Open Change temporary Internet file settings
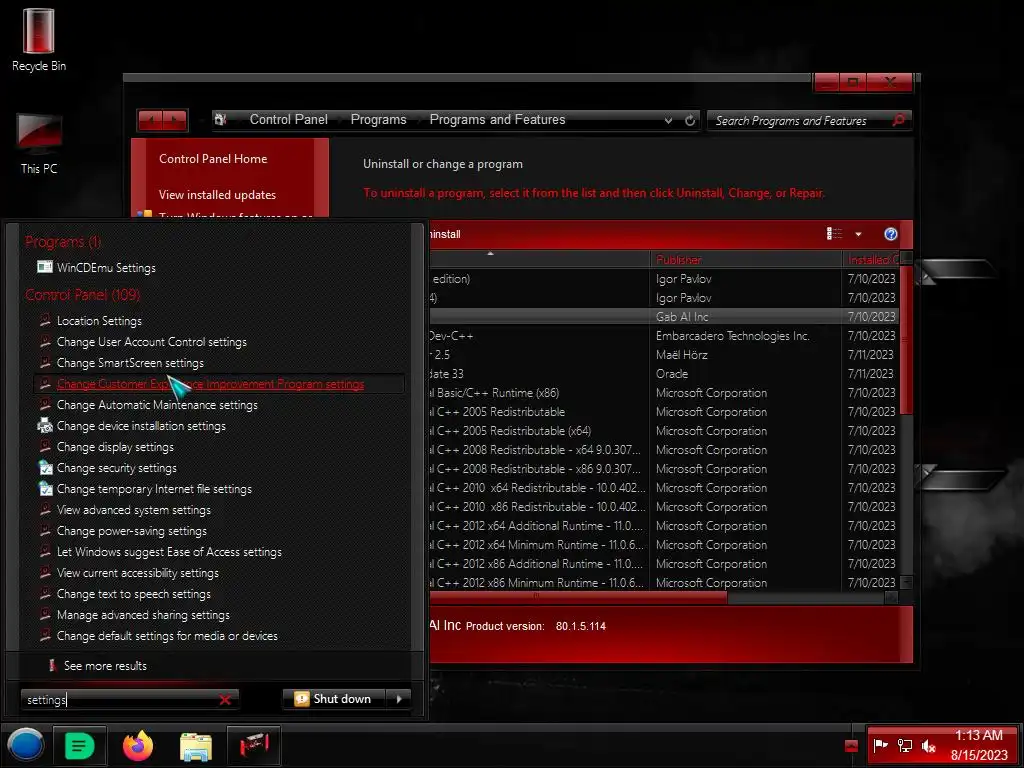This screenshot has width=1024, height=768. coord(154,488)
